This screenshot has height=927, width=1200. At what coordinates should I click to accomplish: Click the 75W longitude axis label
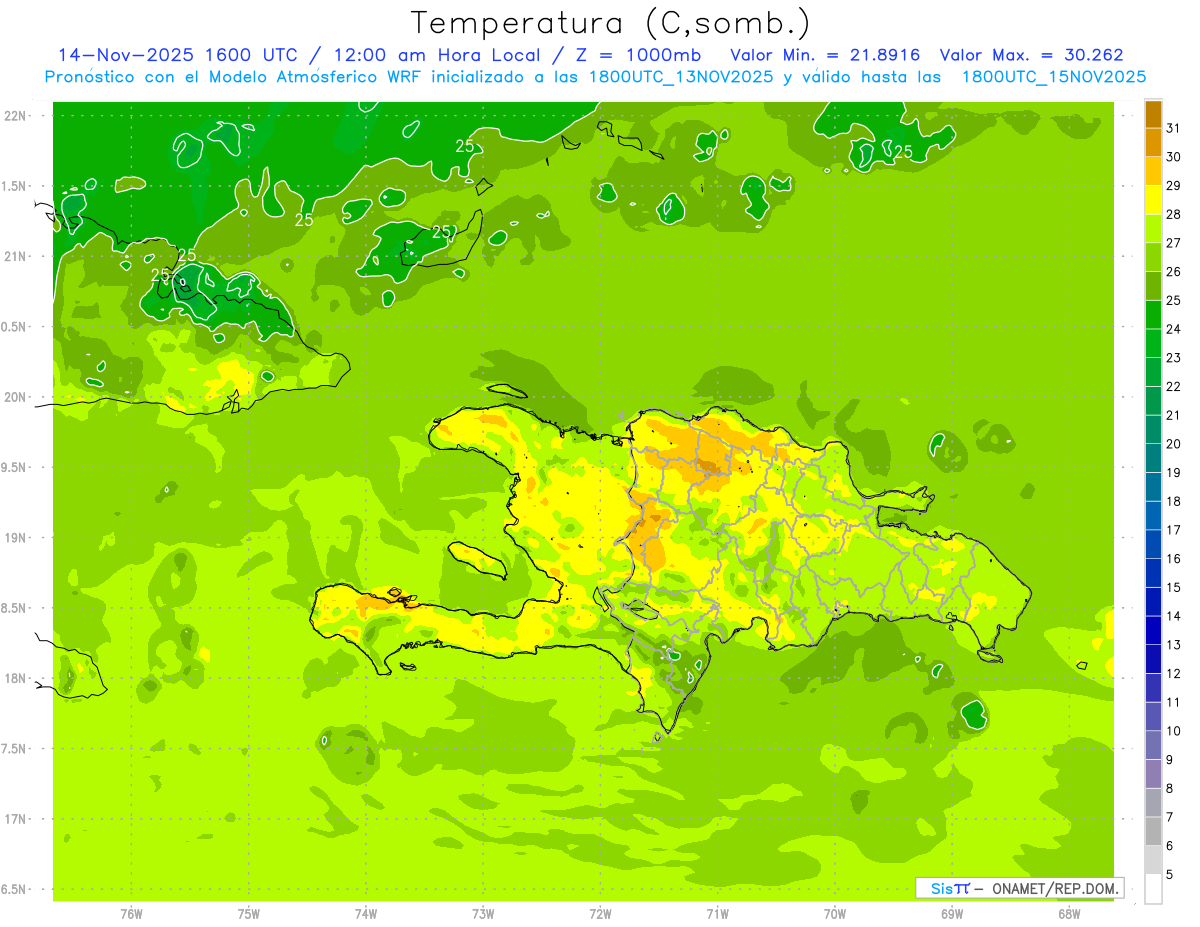[x=249, y=914]
